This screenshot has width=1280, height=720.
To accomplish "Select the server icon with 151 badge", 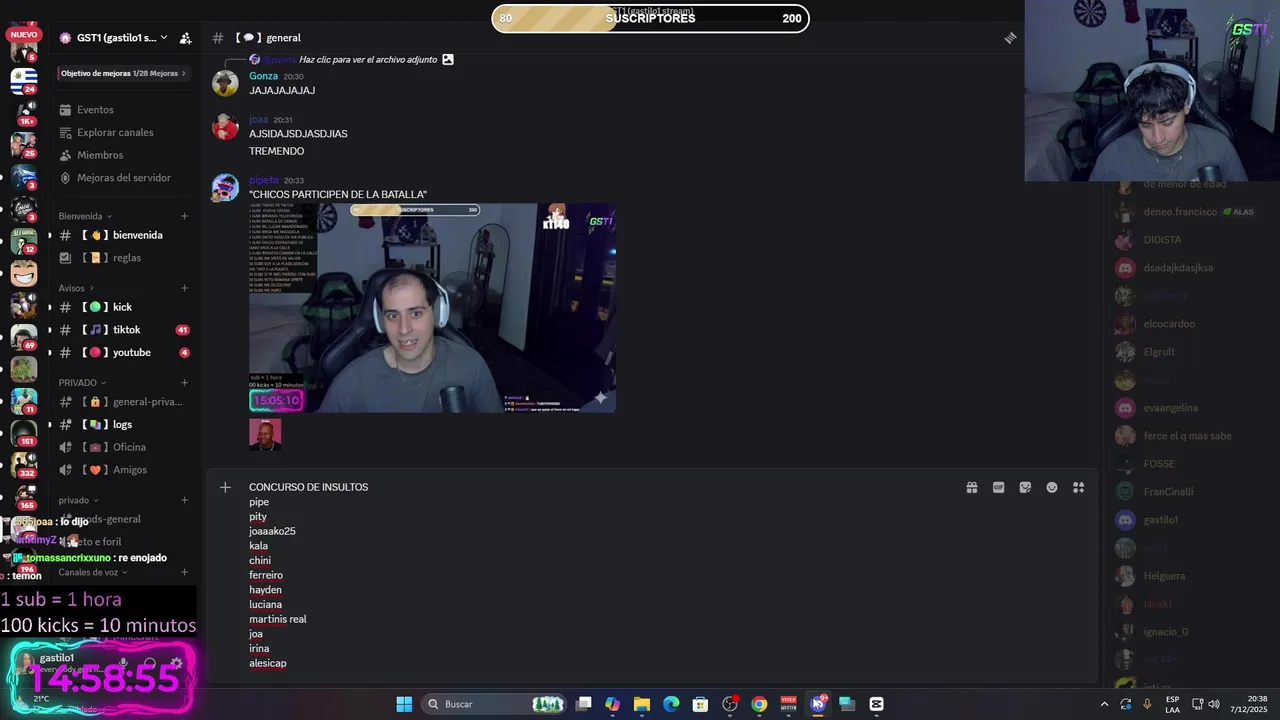I will pos(24,432).
